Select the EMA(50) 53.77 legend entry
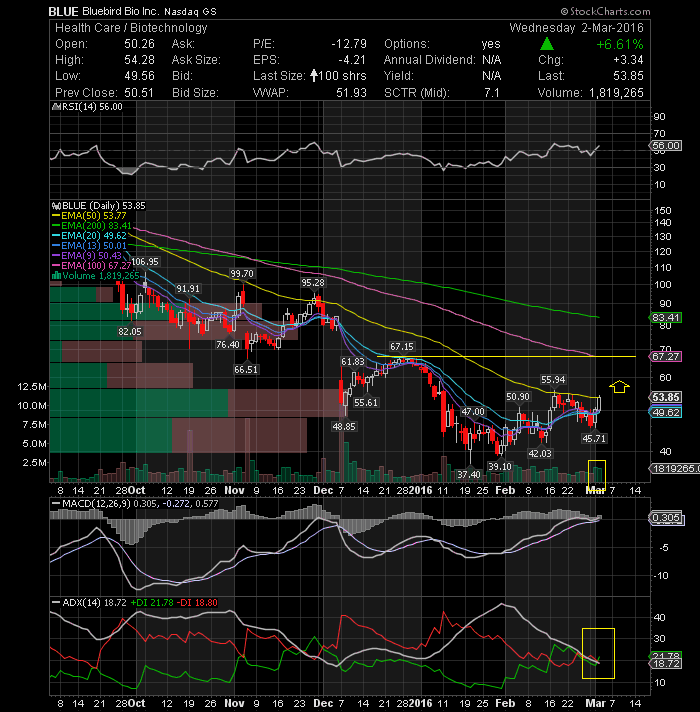 tap(89, 216)
